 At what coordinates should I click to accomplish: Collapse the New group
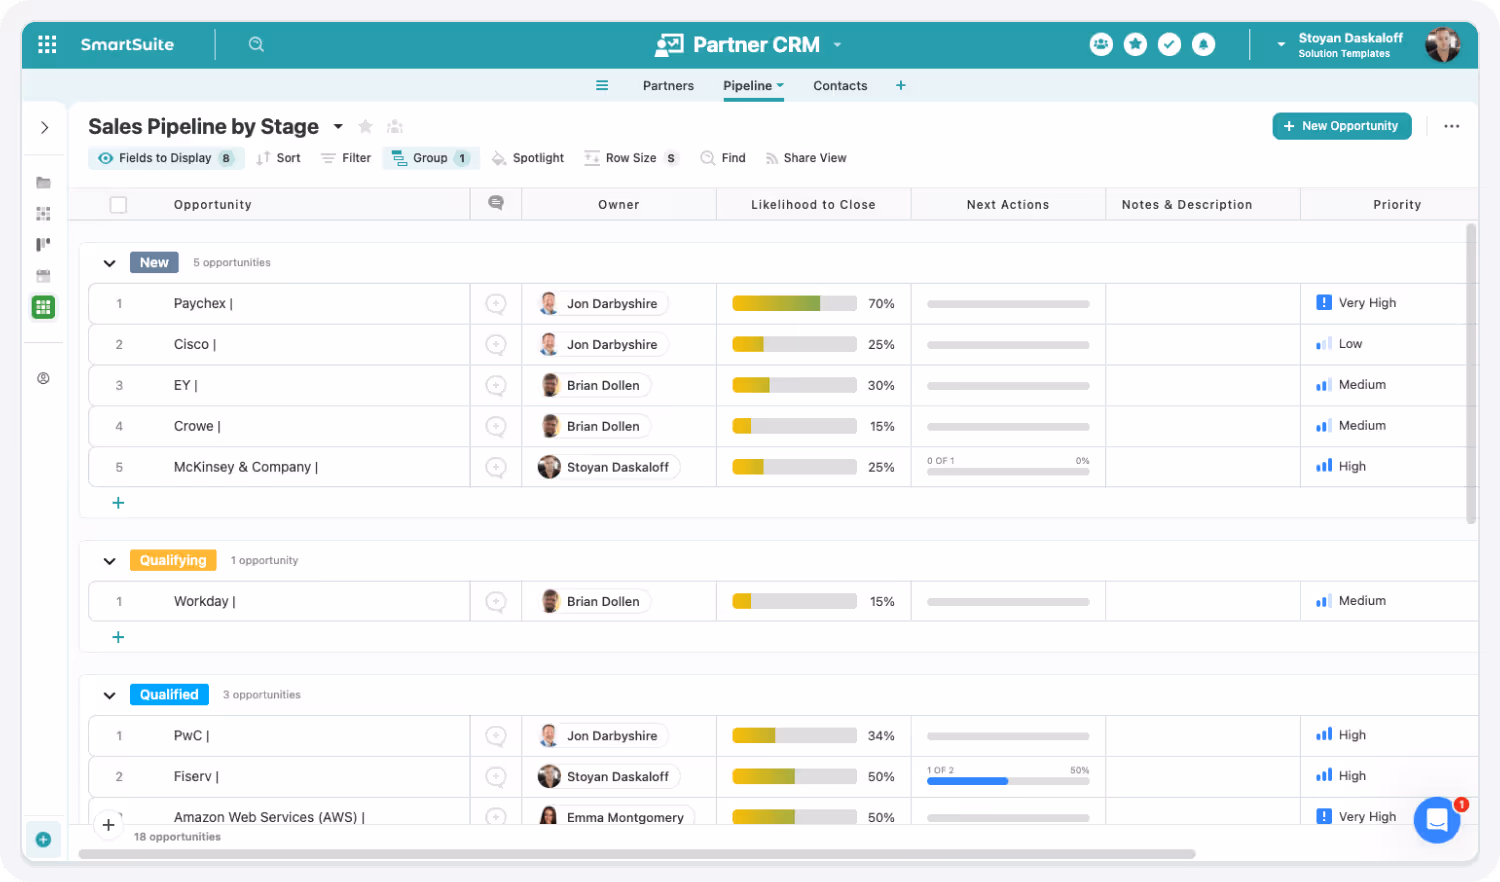pos(109,263)
